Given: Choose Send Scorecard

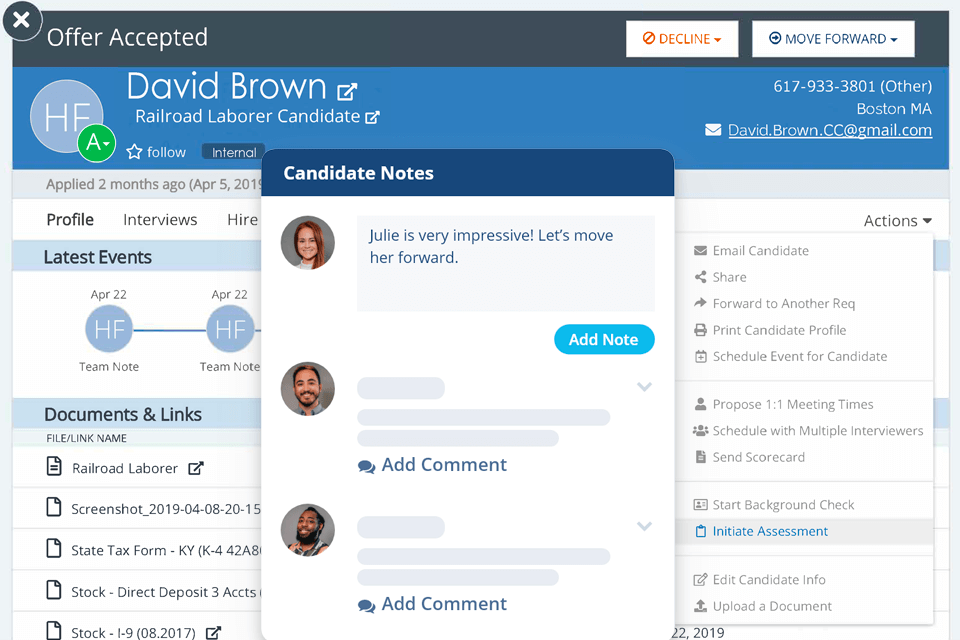Looking at the screenshot, I should [x=759, y=457].
